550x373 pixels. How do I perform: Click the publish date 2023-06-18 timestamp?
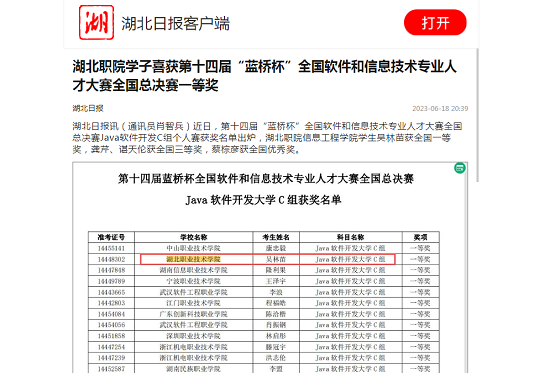tap(440, 108)
